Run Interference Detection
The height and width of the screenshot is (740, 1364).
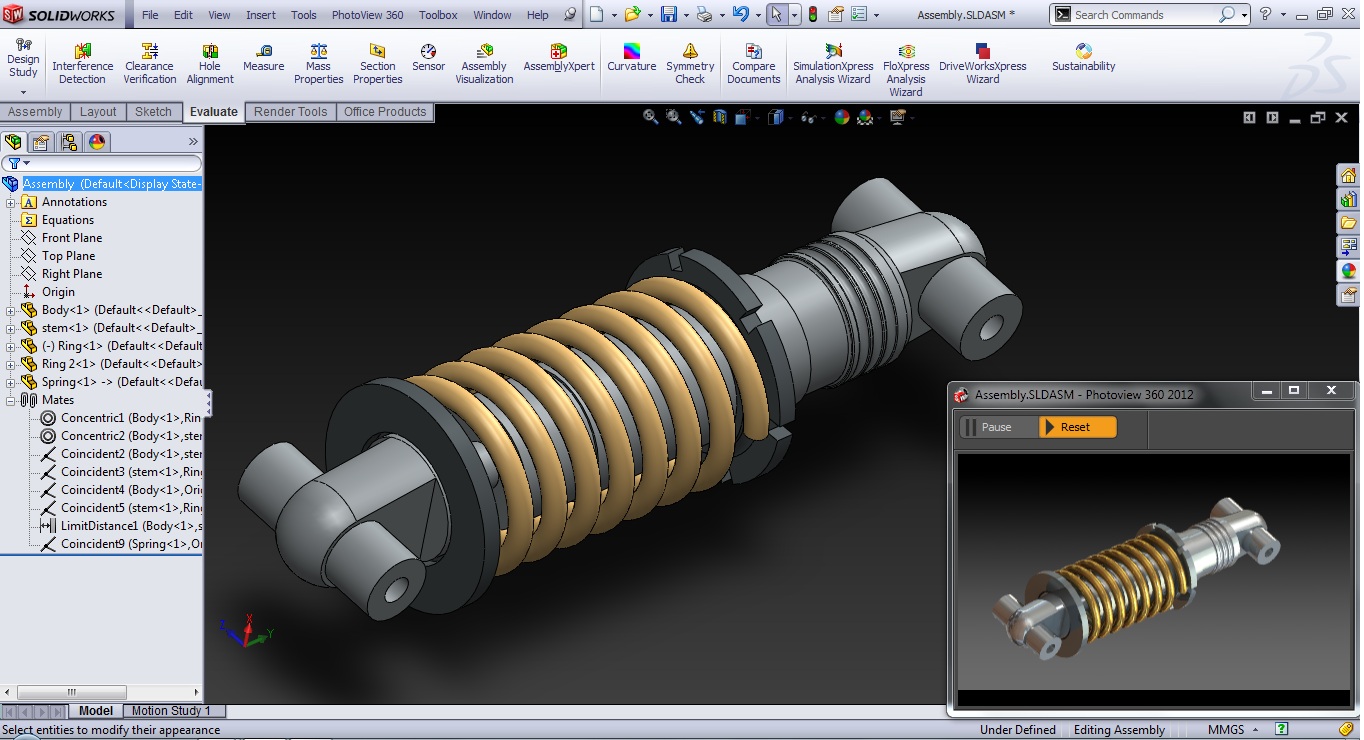click(83, 64)
